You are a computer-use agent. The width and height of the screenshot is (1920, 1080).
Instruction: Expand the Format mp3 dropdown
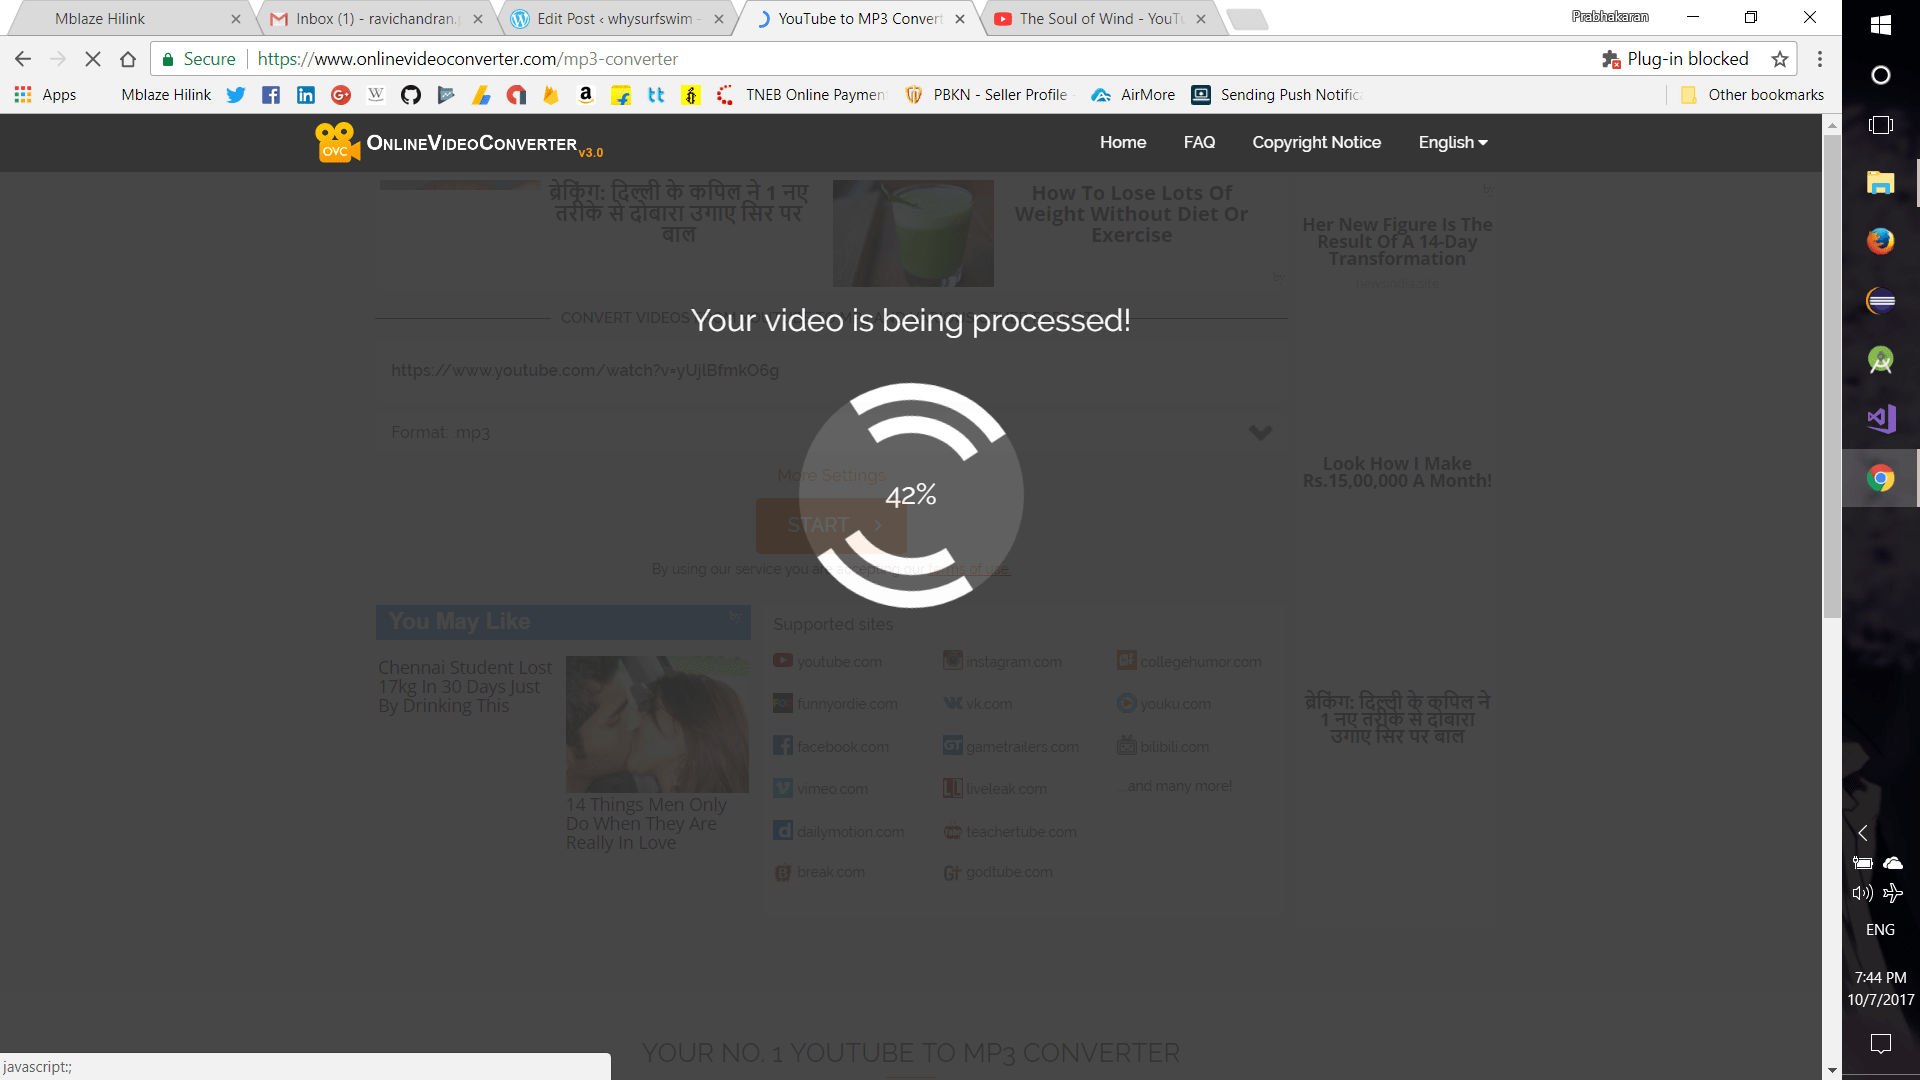[x=1261, y=432]
